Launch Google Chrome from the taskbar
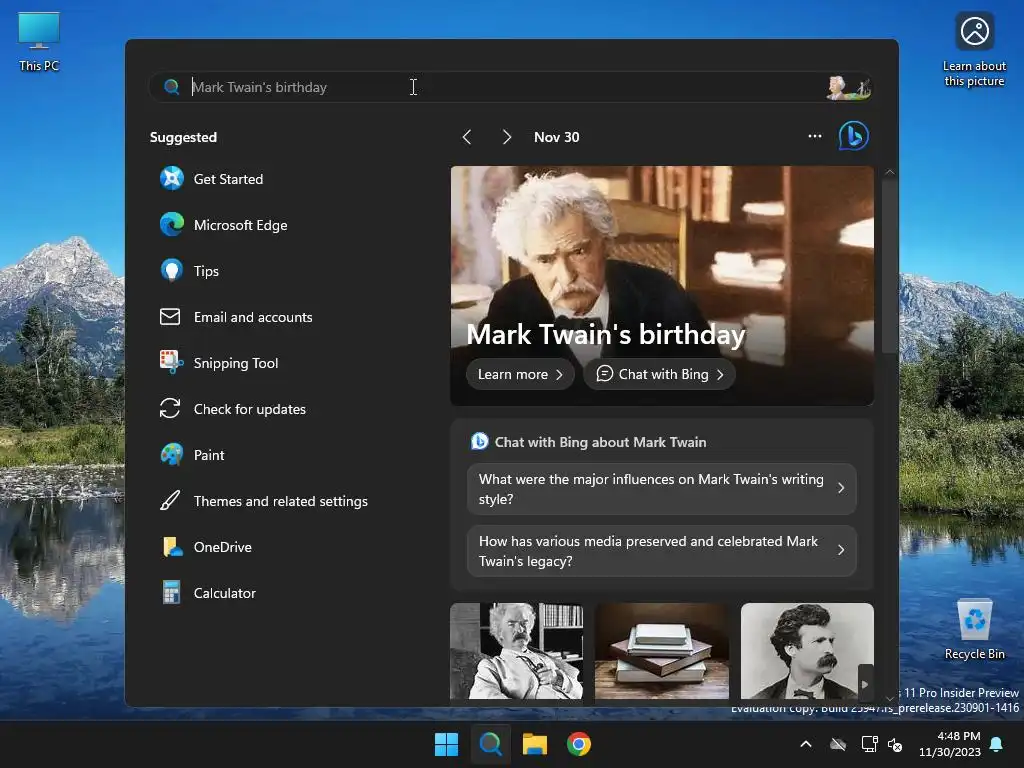1024x768 pixels. click(579, 744)
